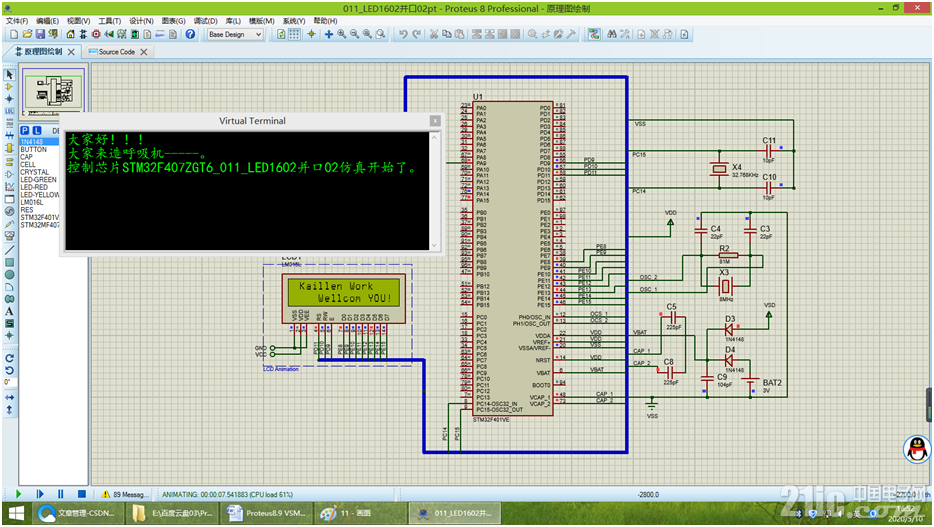Screen dimensions: 934x527
Task: Select the Component Mode tool
Action: coord(10,86)
